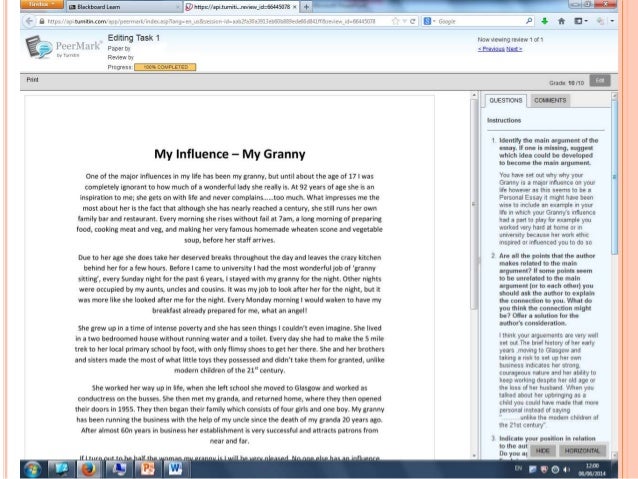Open the address bar history dropdown arrow

(404, 21)
